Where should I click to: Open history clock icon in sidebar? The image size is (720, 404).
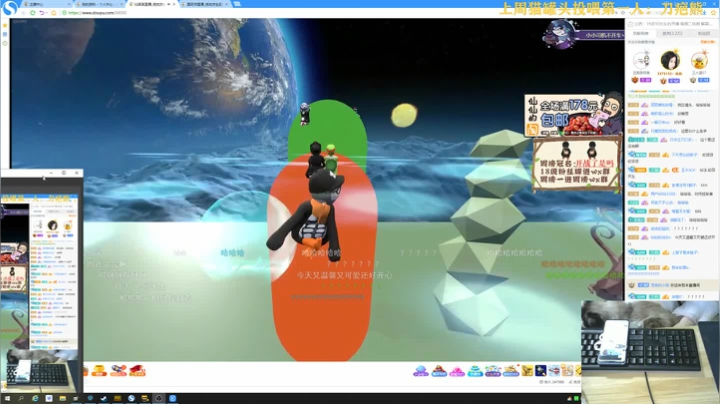[x=5, y=43]
